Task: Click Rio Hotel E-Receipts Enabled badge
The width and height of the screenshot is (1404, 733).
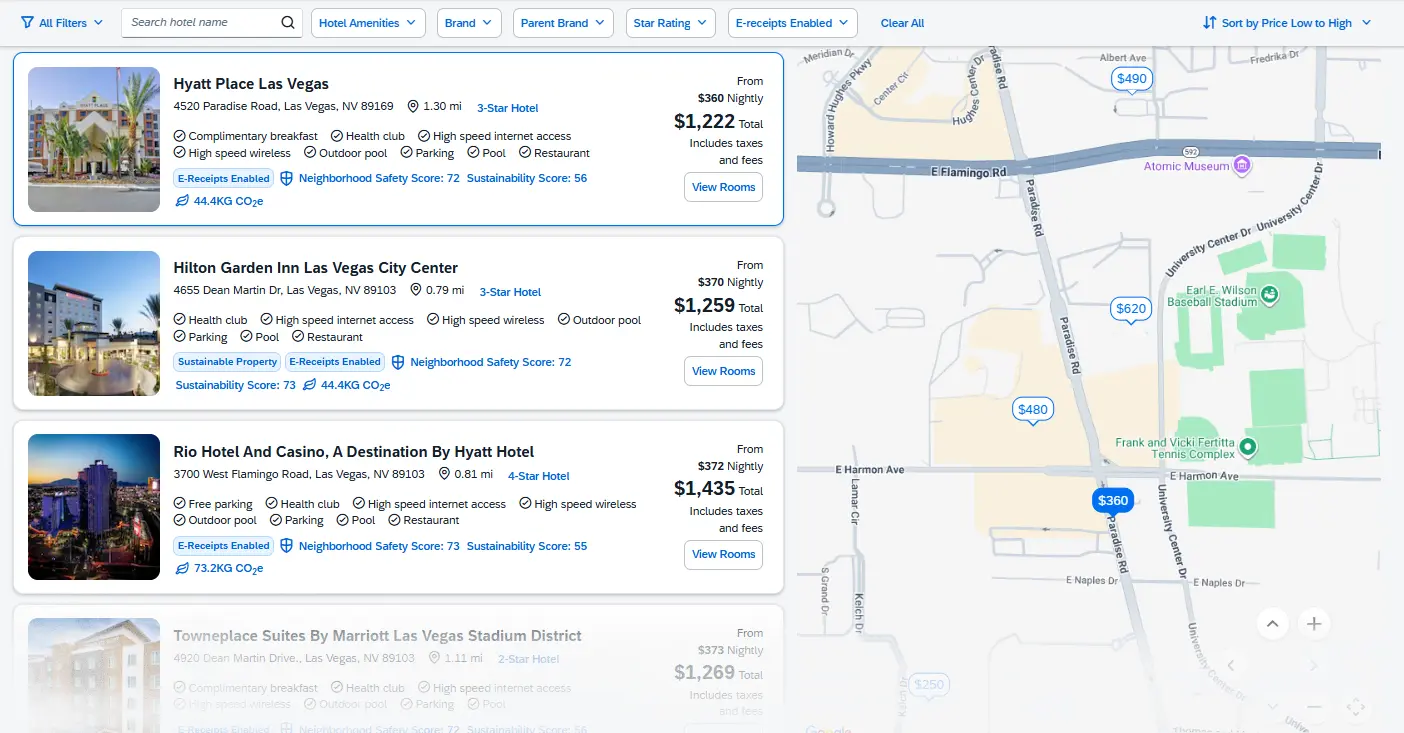Action: pos(223,546)
